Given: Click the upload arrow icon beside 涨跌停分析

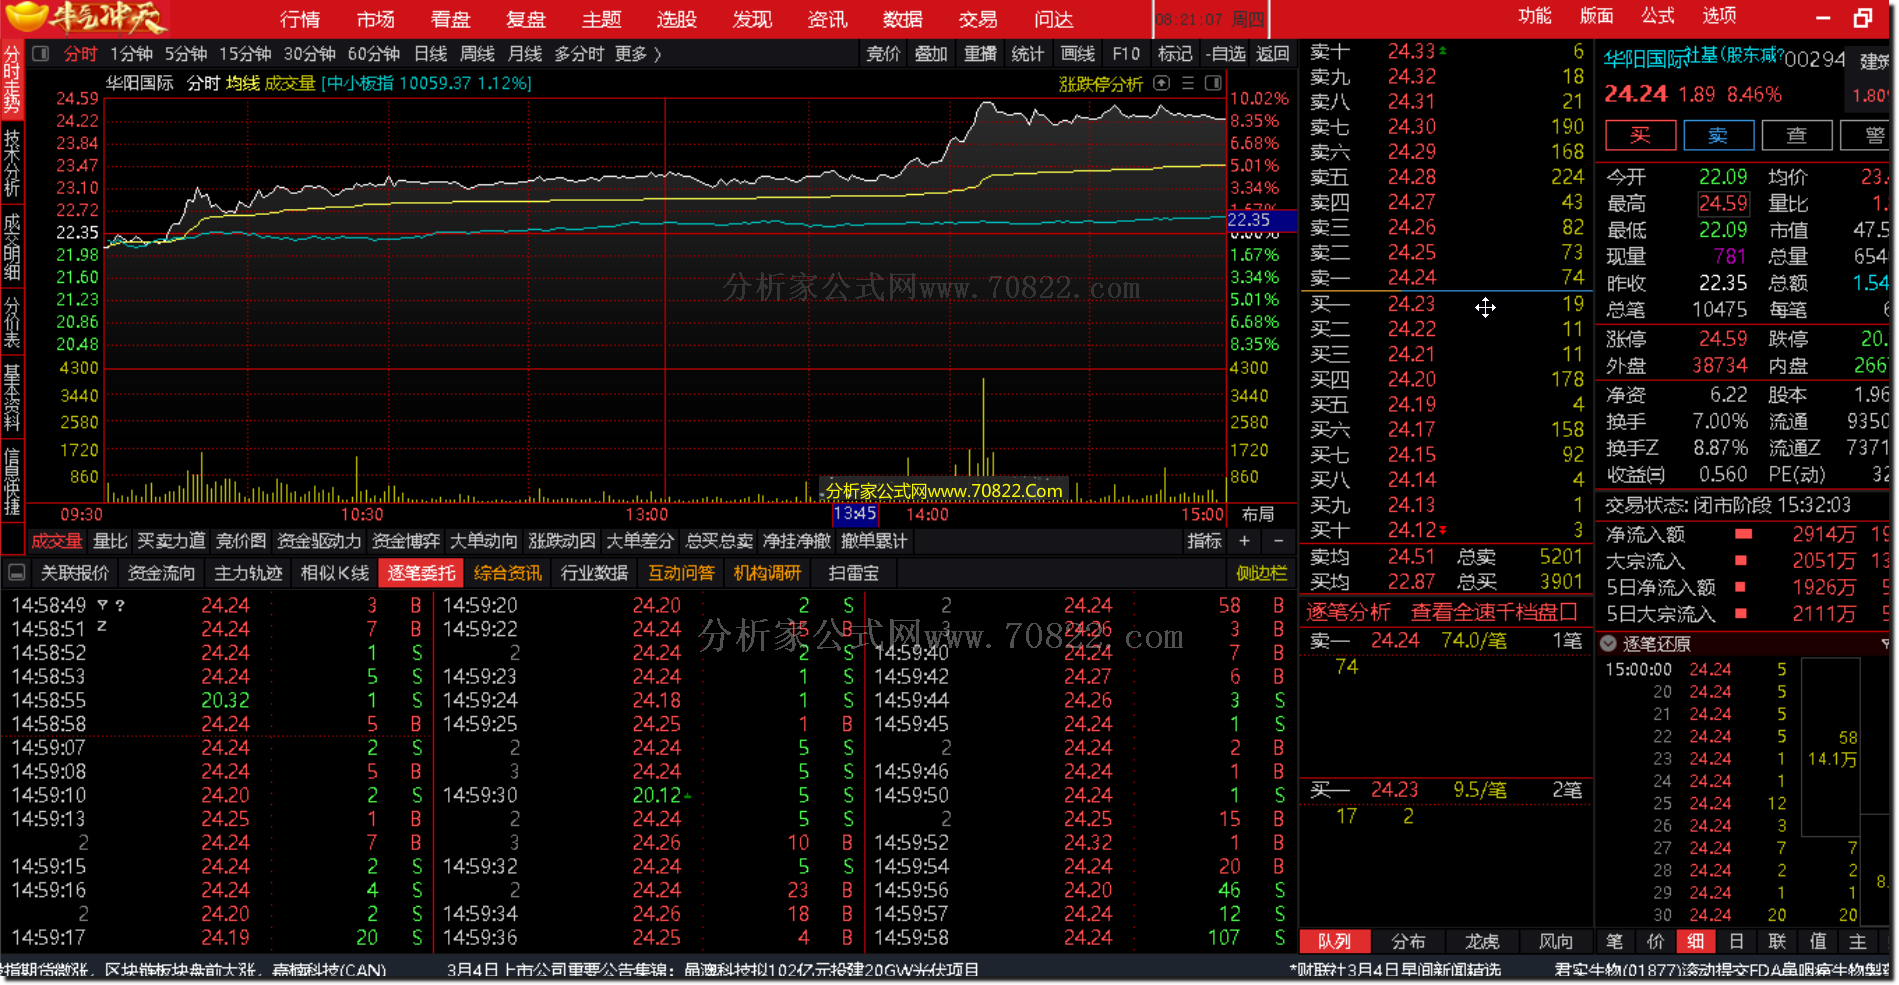Looking at the screenshot, I should click(x=1161, y=83).
